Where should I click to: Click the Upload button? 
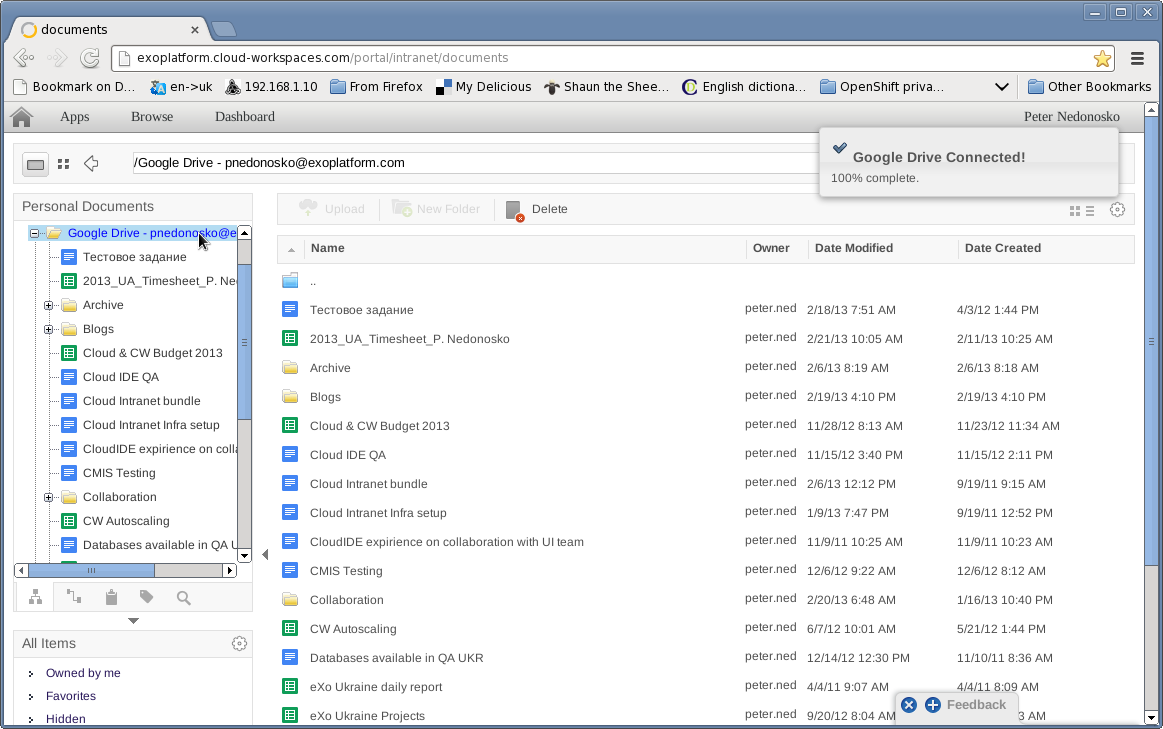click(x=332, y=209)
